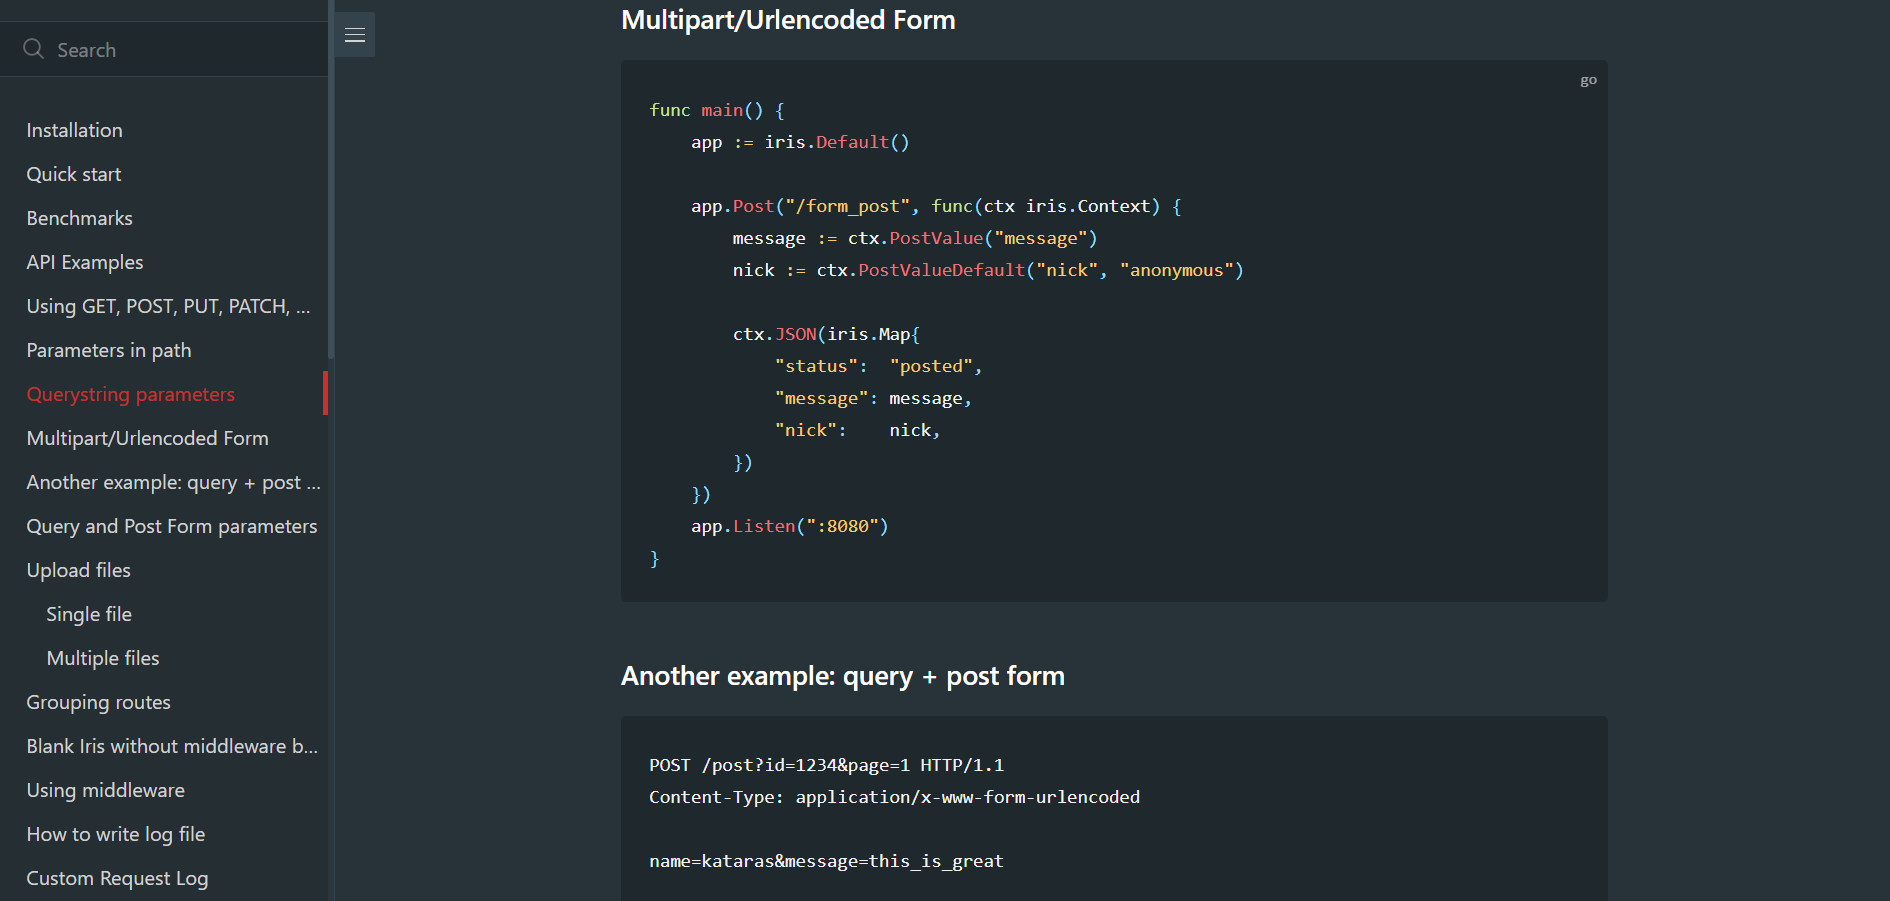Open the Installation section
The image size is (1890, 901).
coord(74,130)
